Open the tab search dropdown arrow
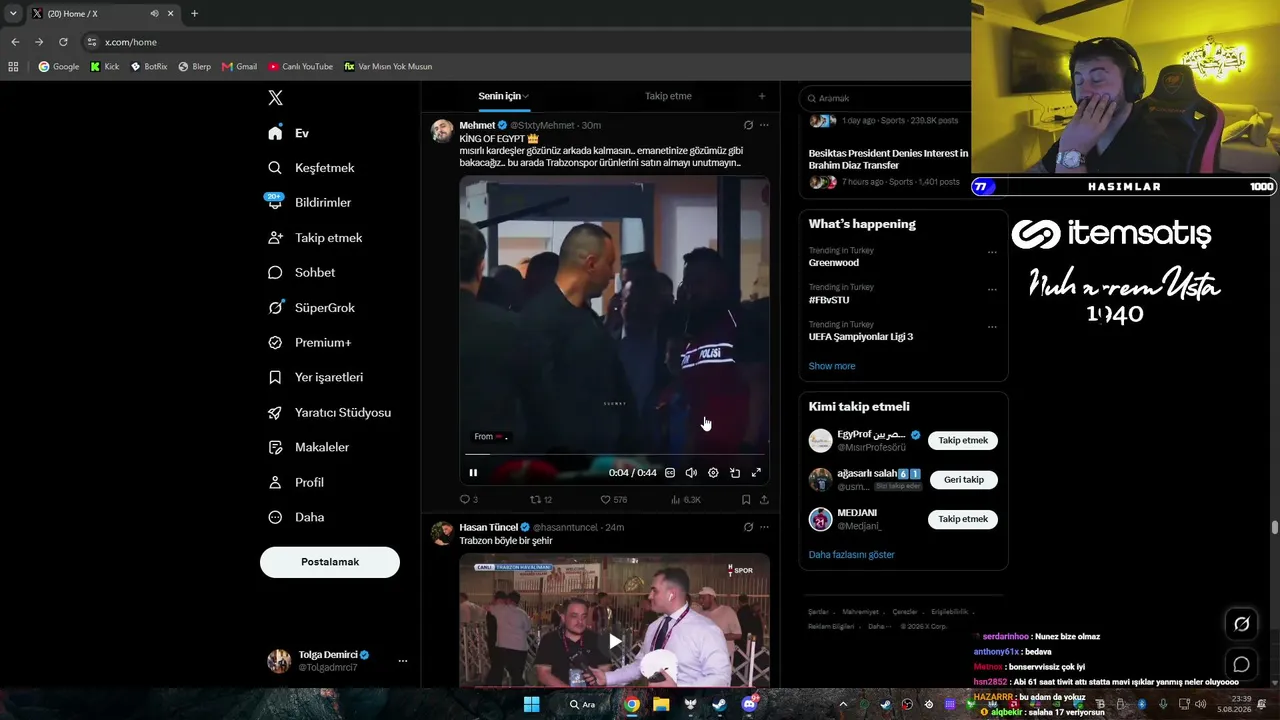Image resolution: width=1280 pixels, height=720 pixels. tap(13, 14)
